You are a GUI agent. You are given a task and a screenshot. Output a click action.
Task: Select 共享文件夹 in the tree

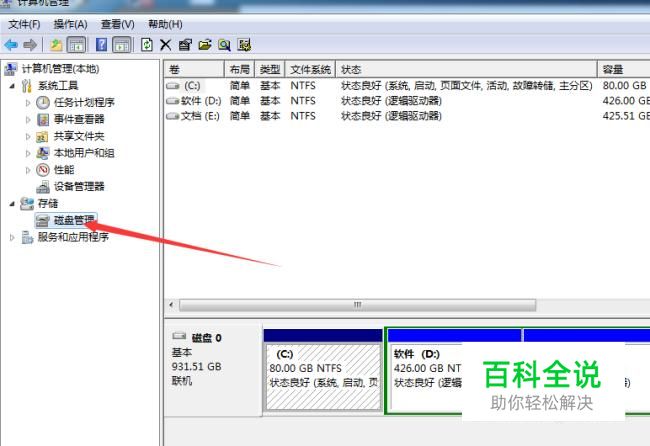click(x=79, y=136)
